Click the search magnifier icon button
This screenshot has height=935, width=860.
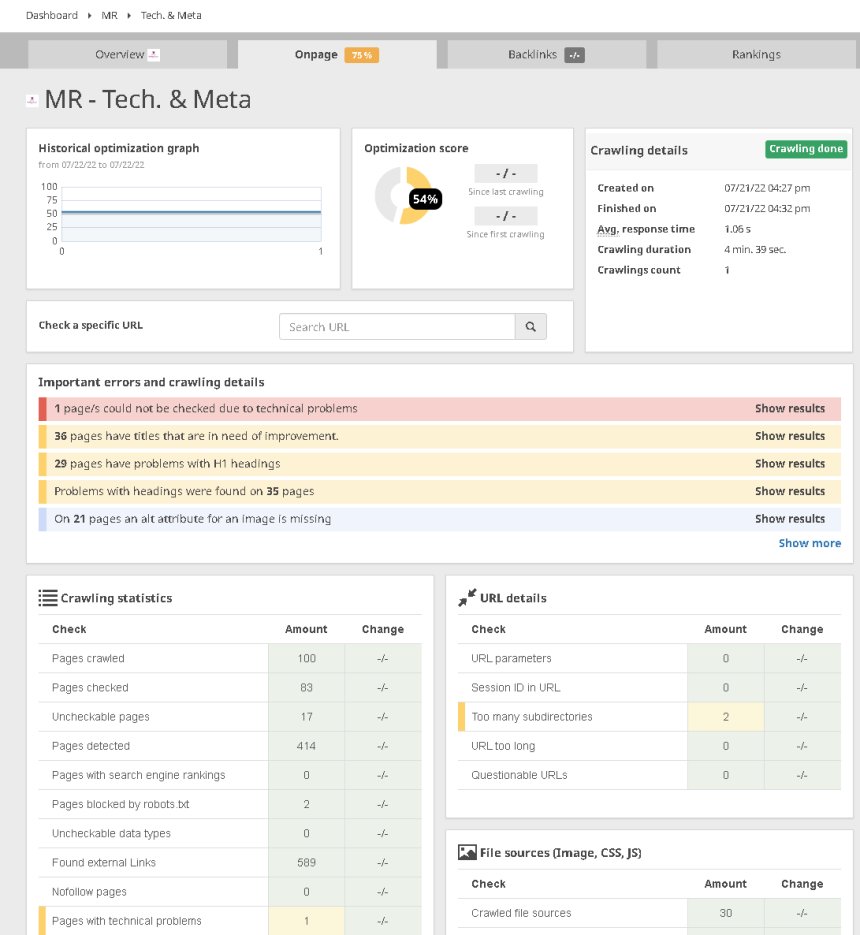(x=530, y=327)
